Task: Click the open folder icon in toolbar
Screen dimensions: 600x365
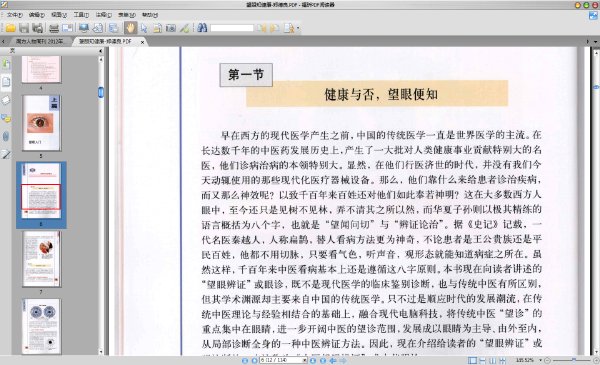Action: (11, 28)
